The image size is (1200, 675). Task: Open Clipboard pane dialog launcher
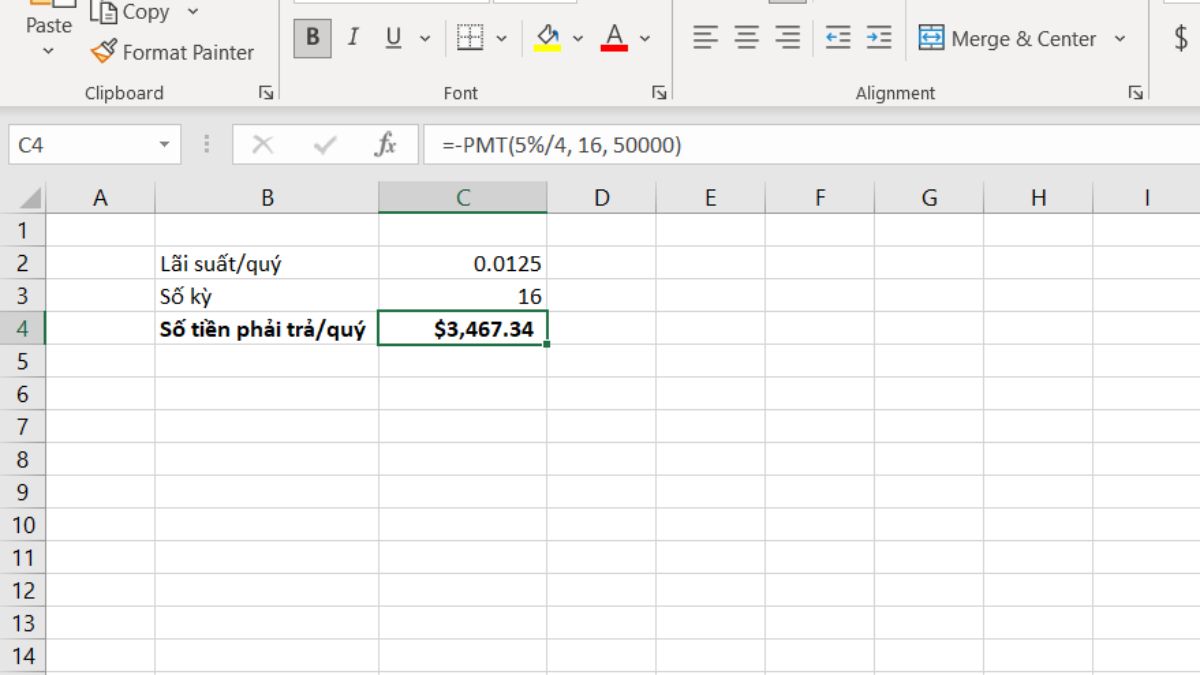tap(266, 92)
